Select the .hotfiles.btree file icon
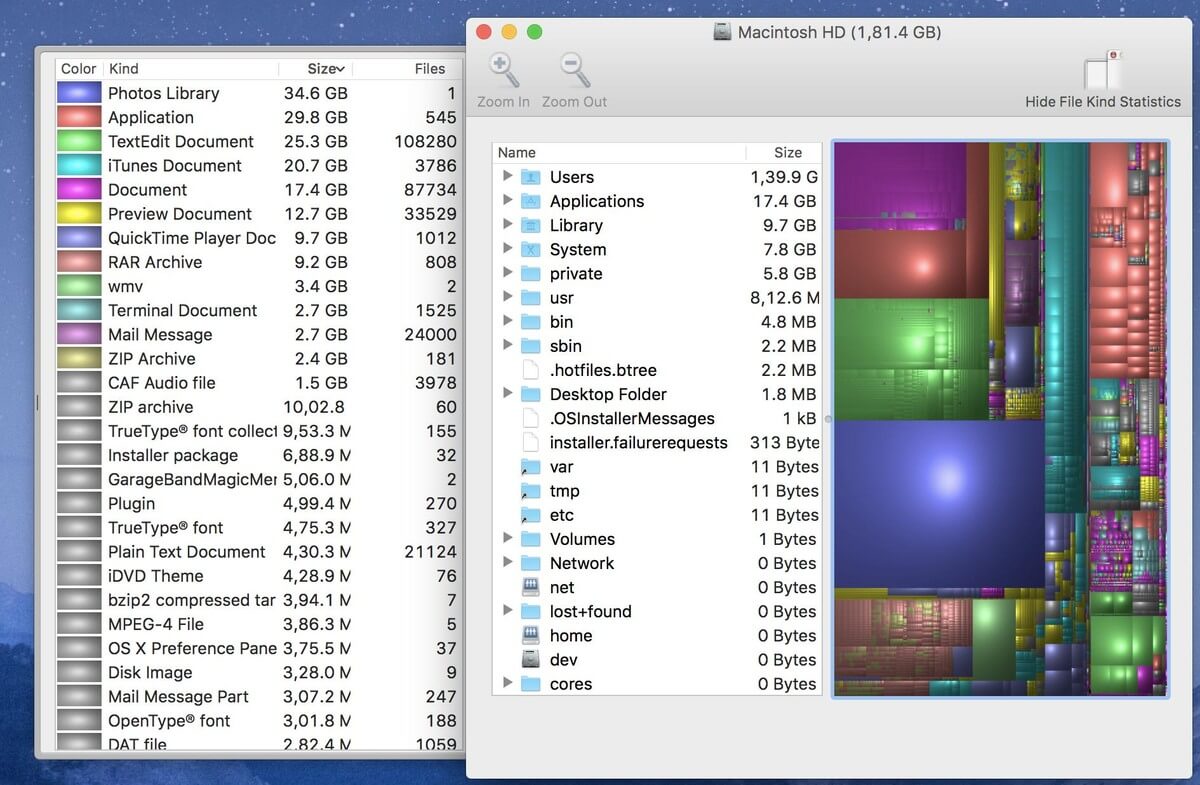 tap(531, 370)
